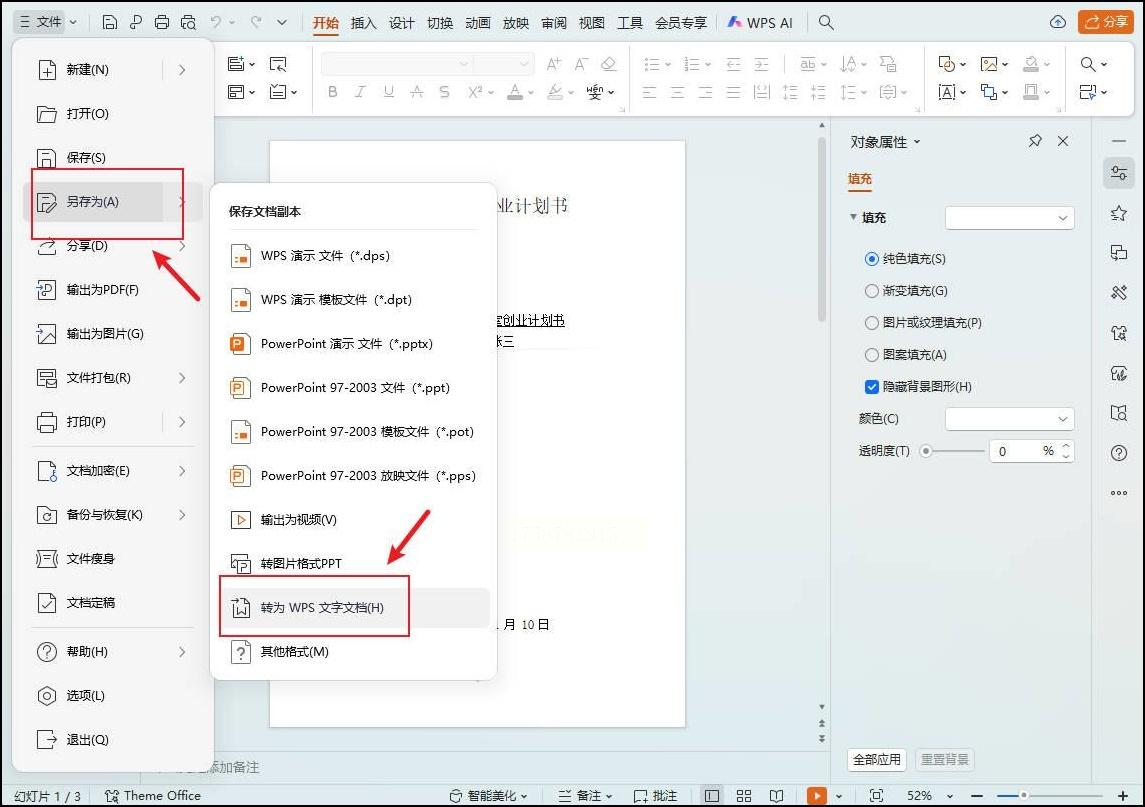Click the print preview icon in top toolbar
Image resolution: width=1145 pixels, height=807 pixels.
(188, 23)
